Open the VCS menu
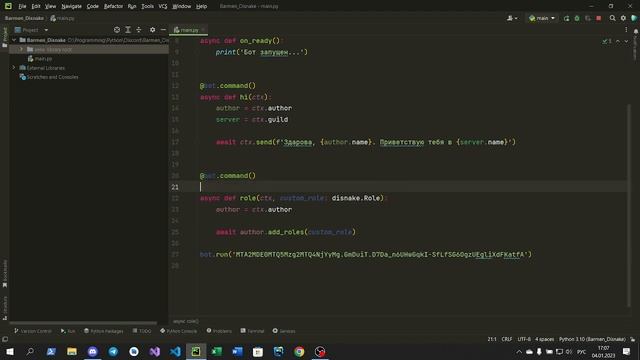This screenshot has width=640, height=360. [x=163, y=6]
